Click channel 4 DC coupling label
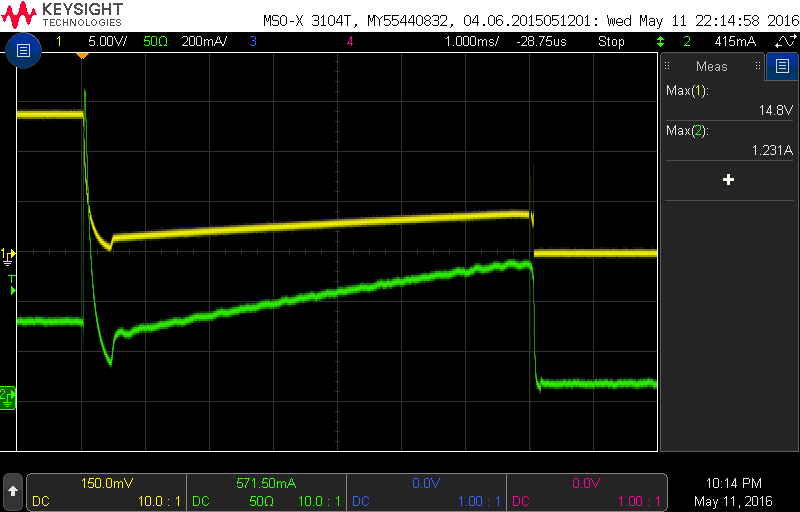 pyautogui.click(x=520, y=501)
